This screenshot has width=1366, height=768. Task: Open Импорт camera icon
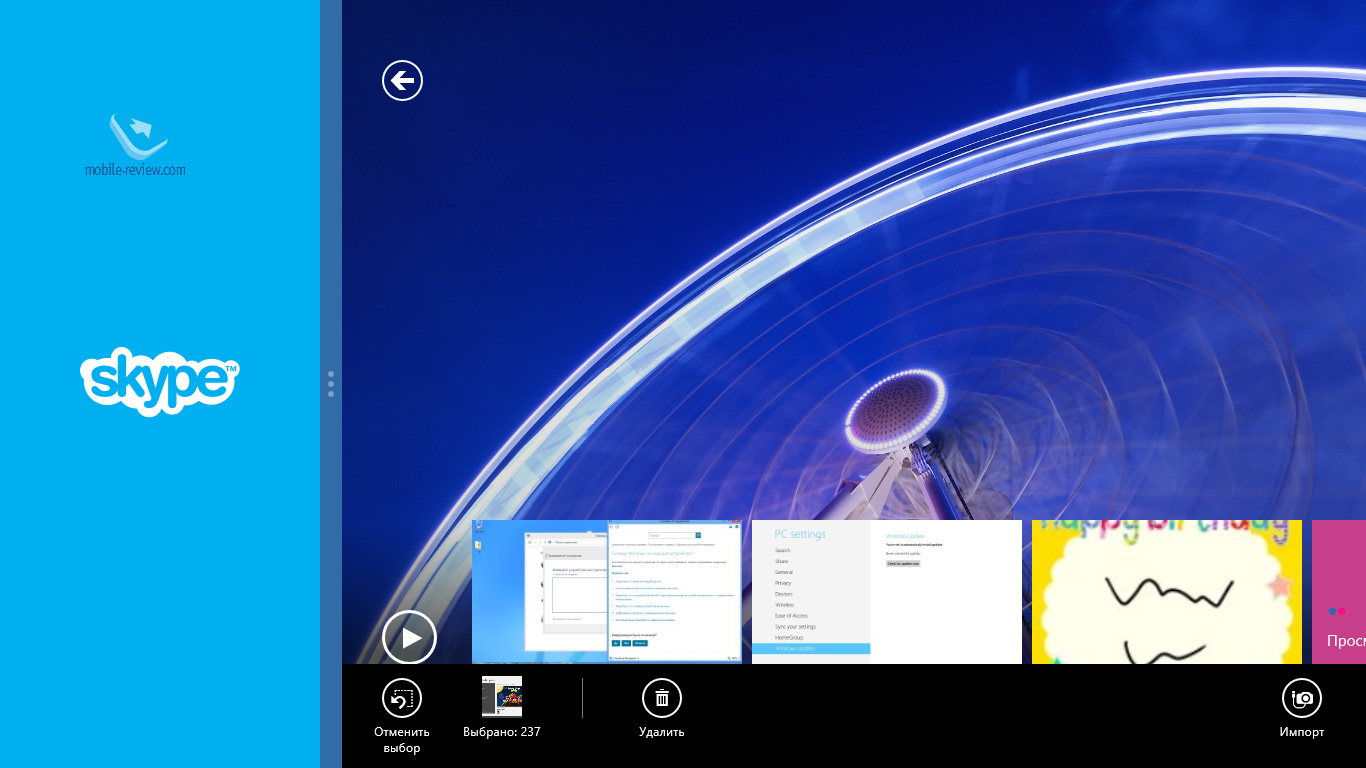coord(1302,699)
